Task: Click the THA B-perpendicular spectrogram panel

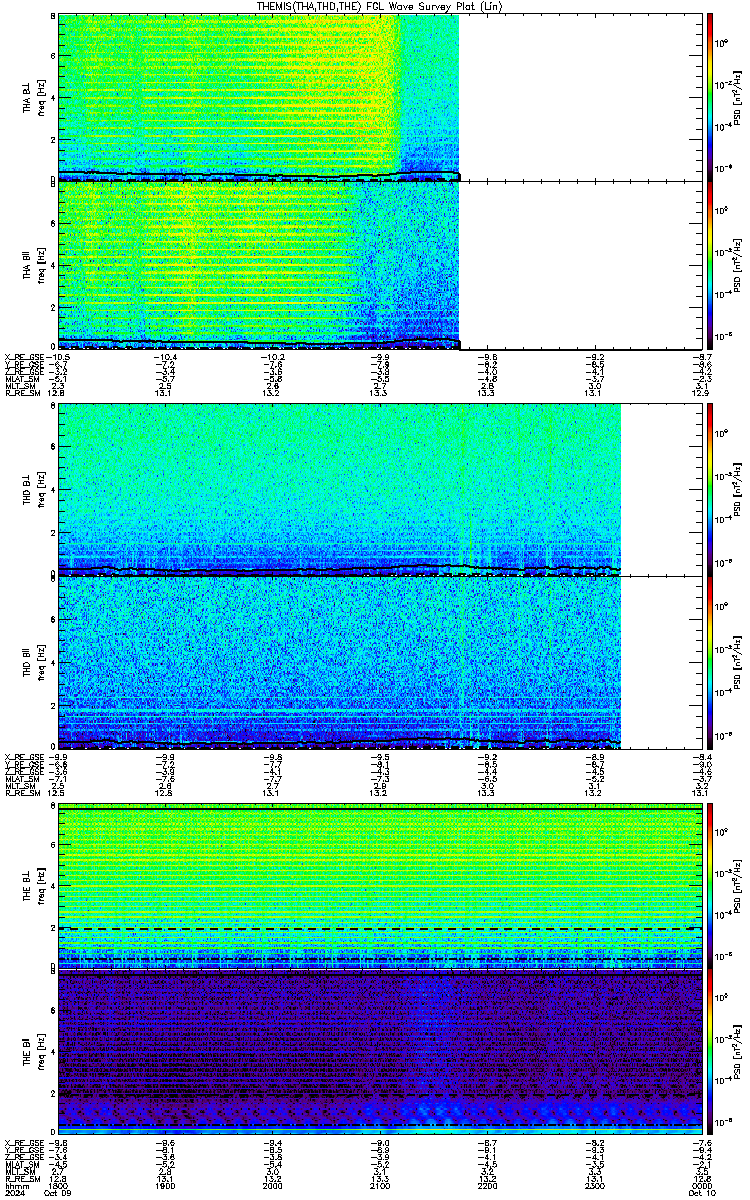Action: coord(378,97)
